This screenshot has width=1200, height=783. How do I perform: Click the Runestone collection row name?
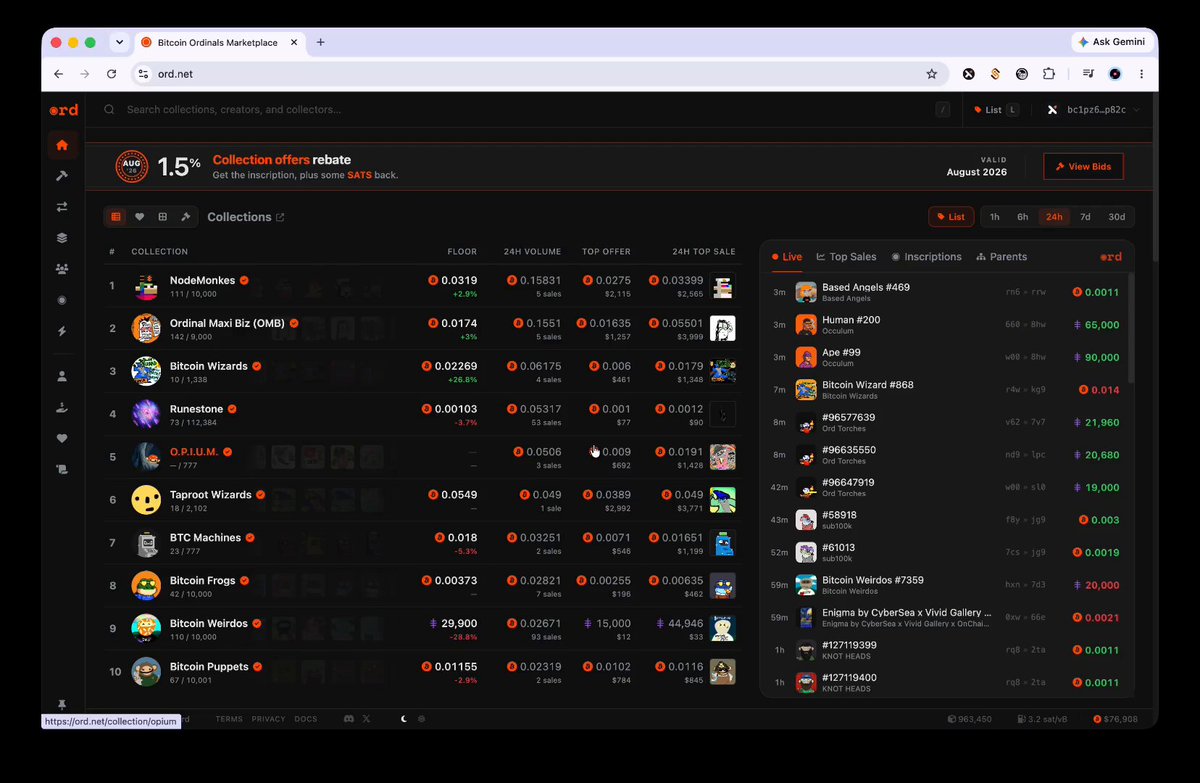point(196,409)
